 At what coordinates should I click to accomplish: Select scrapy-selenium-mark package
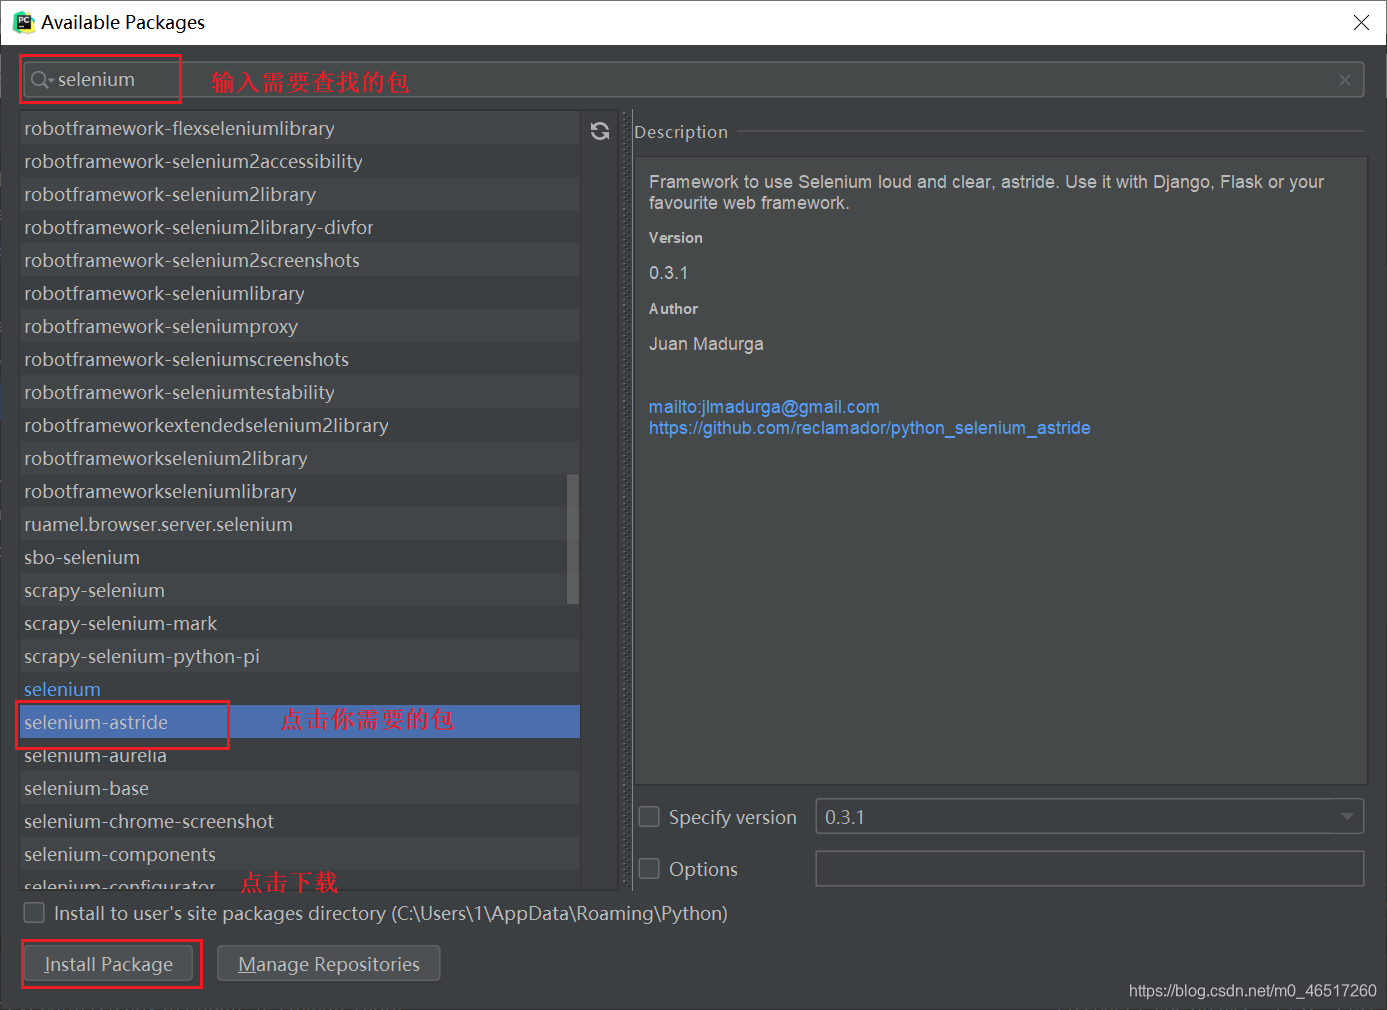300,623
